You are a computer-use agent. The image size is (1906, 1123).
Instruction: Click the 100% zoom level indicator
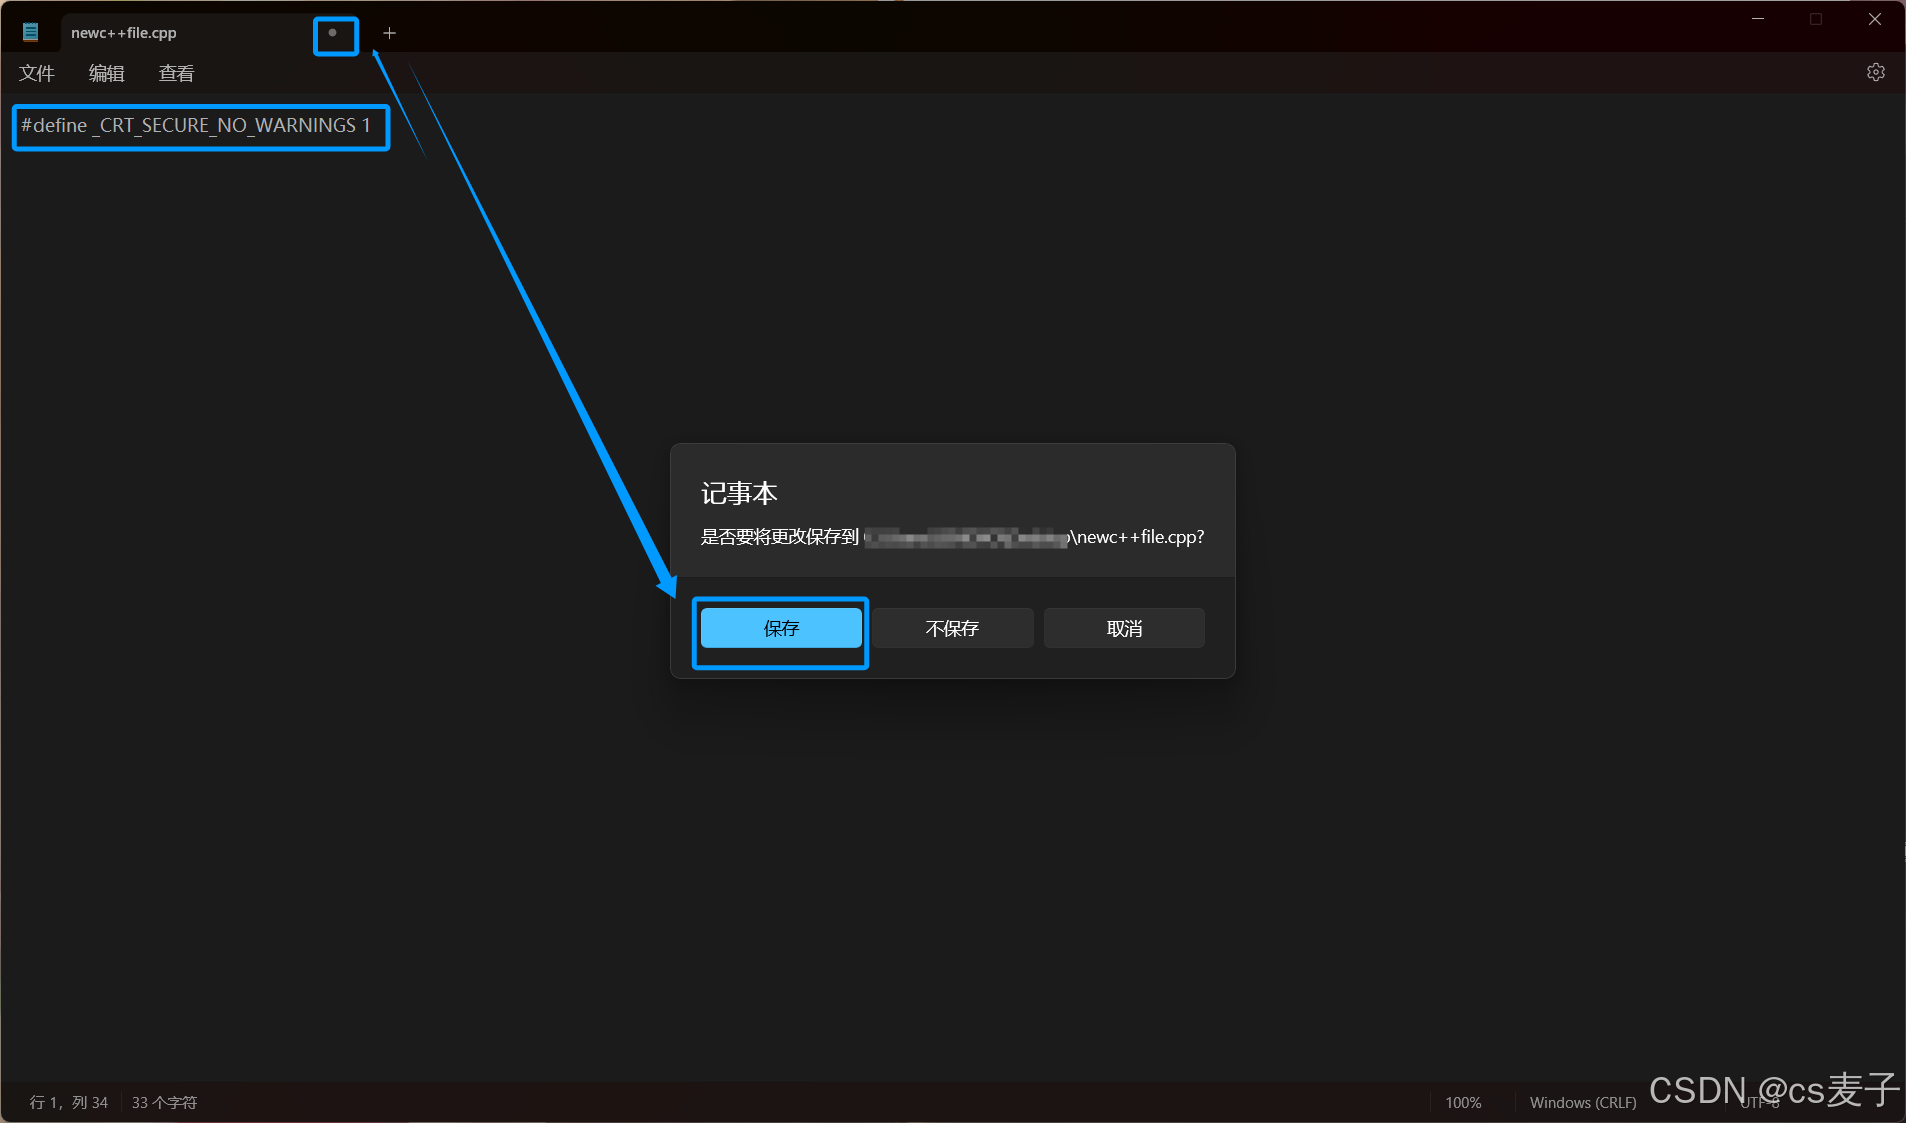pyautogui.click(x=1463, y=1102)
